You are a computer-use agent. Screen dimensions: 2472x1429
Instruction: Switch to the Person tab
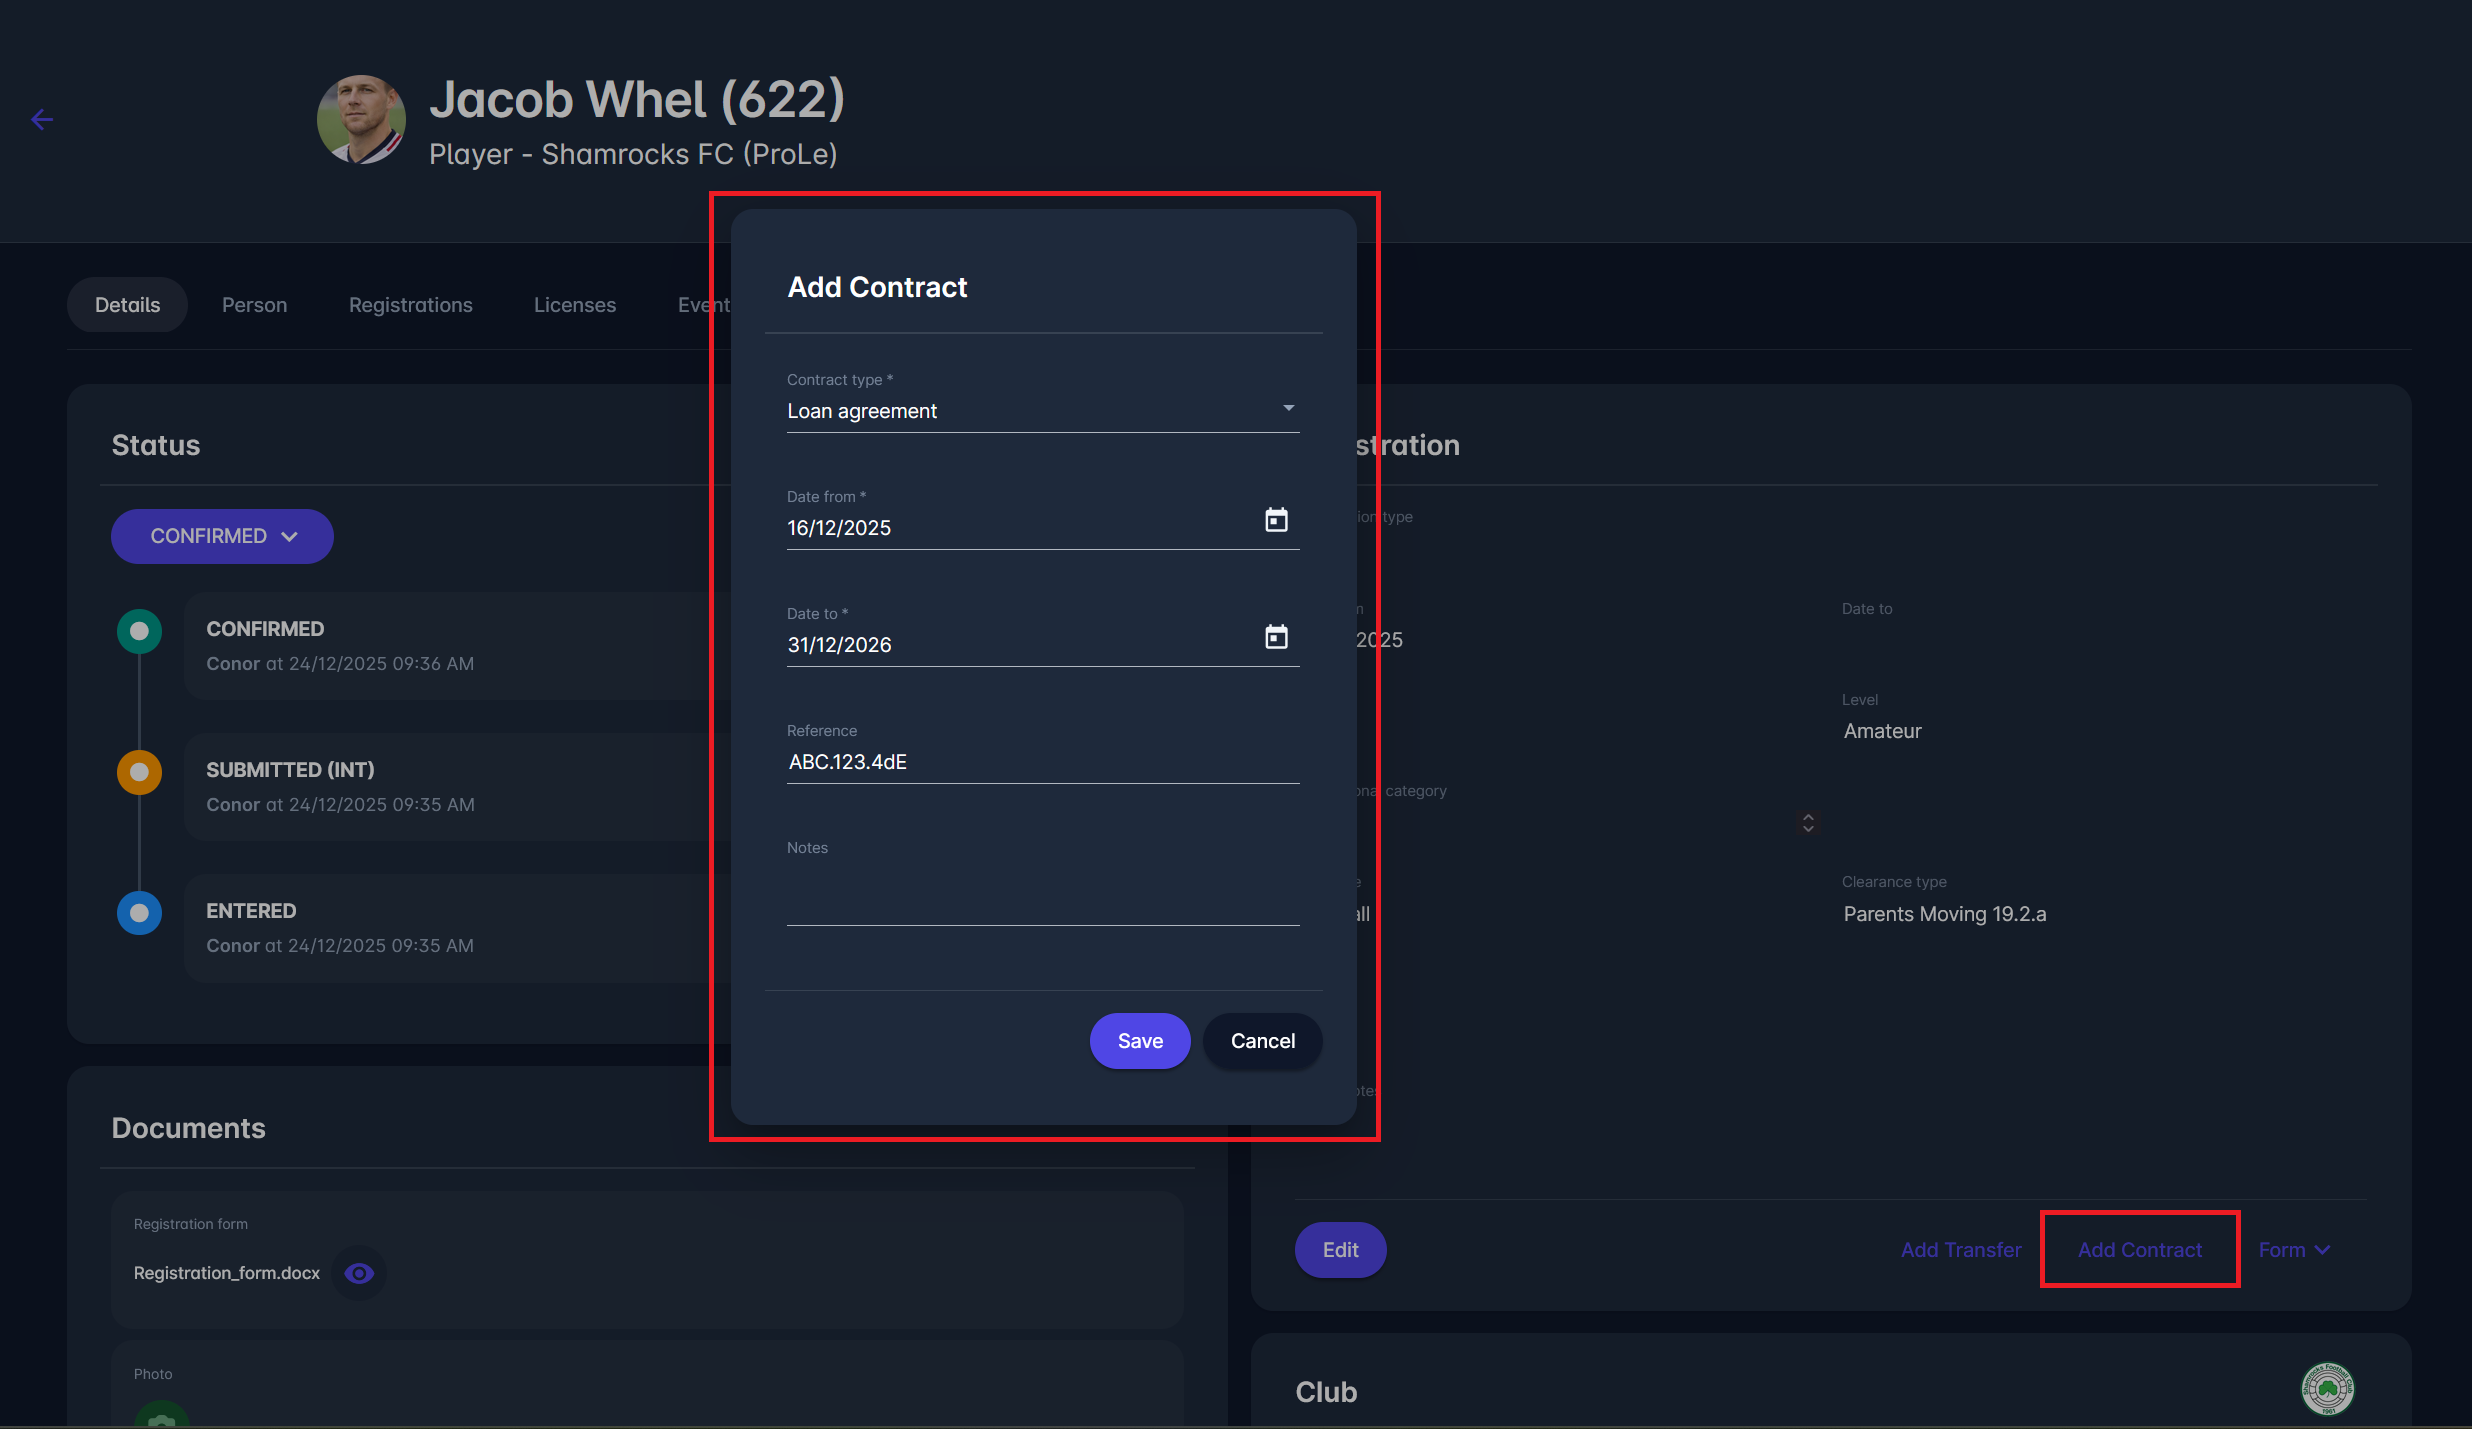(254, 305)
